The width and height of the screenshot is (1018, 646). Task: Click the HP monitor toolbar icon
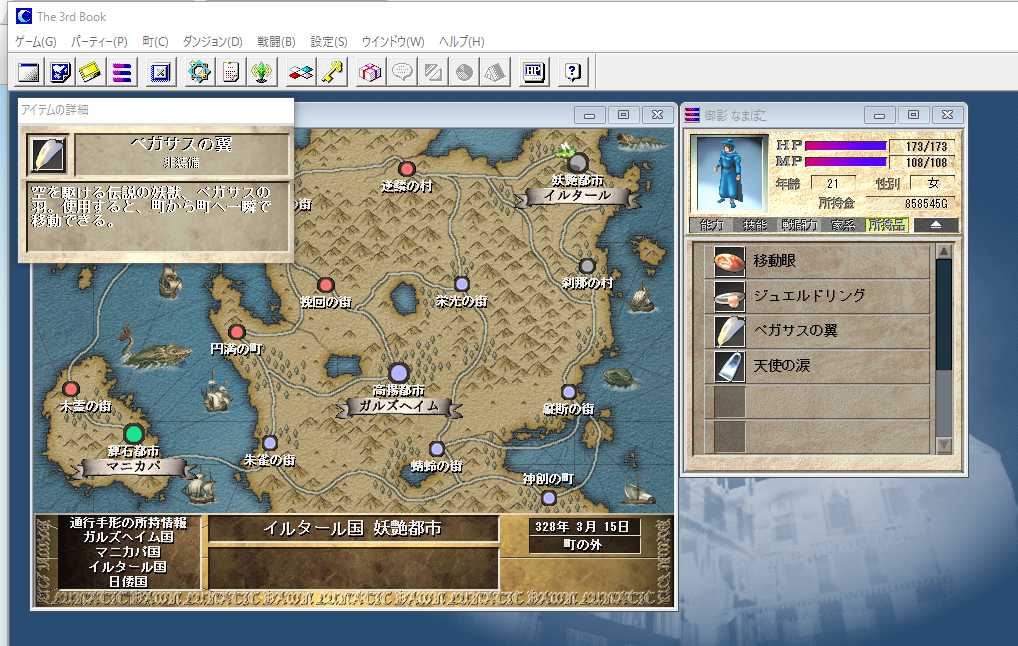pyautogui.click(x=534, y=72)
